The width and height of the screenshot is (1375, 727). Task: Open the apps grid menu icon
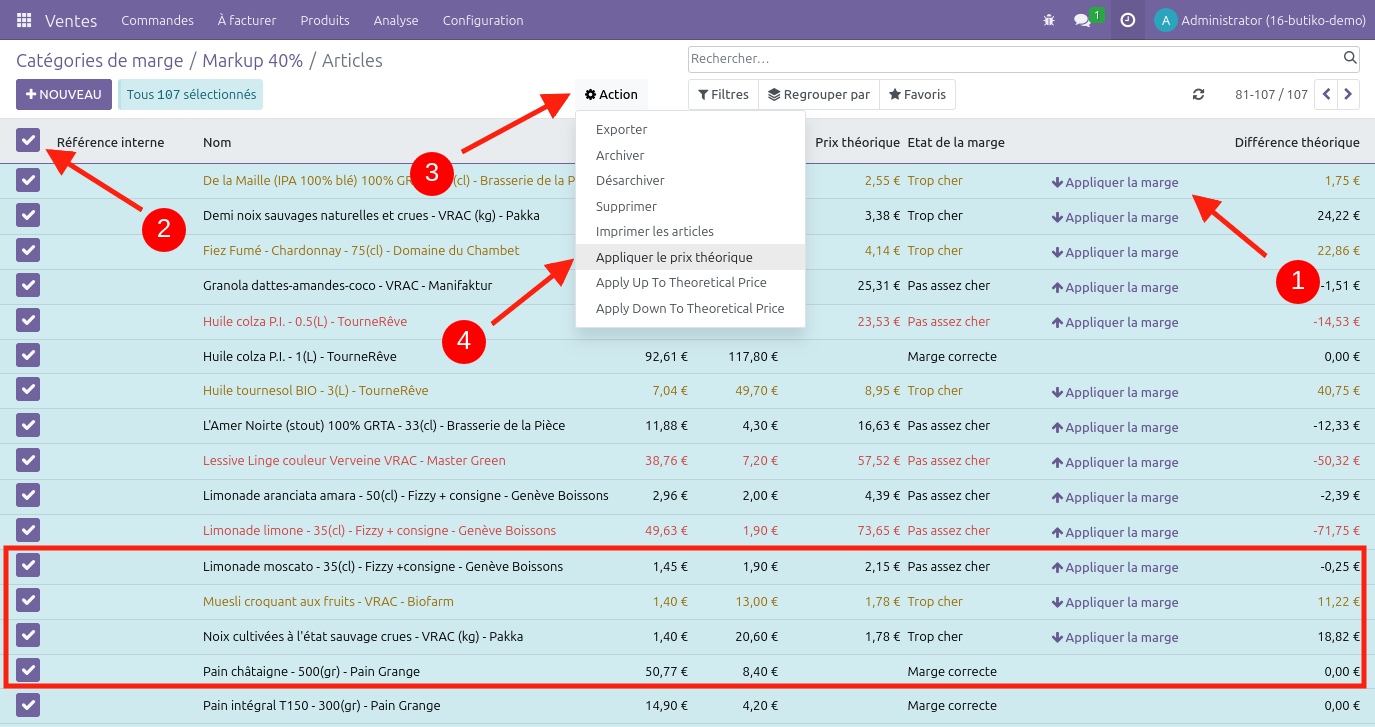[x=24, y=20]
